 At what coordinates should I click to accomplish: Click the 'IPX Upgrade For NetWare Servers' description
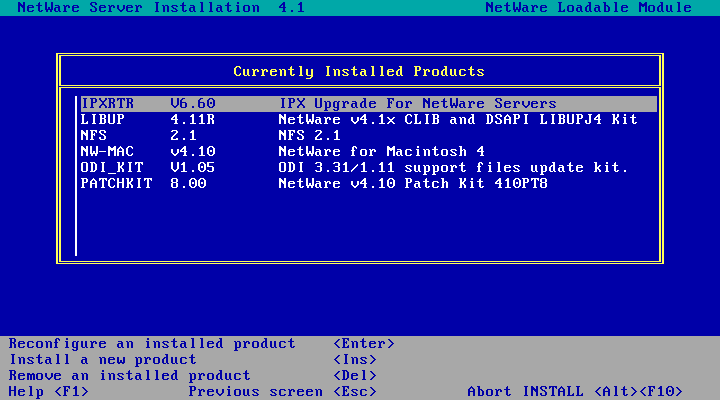pyautogui.click(x=418, y=104)
